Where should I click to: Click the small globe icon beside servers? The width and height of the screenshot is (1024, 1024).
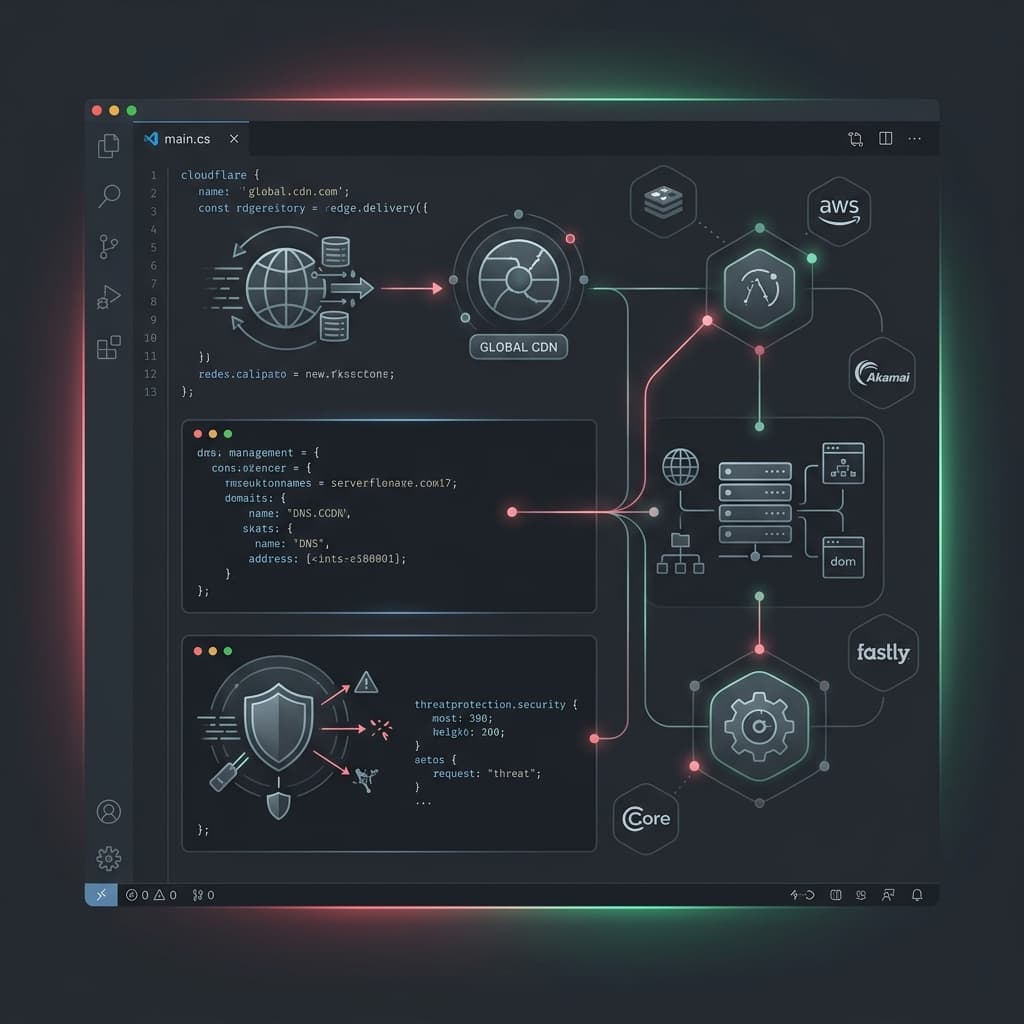click(x=680, y=466)
